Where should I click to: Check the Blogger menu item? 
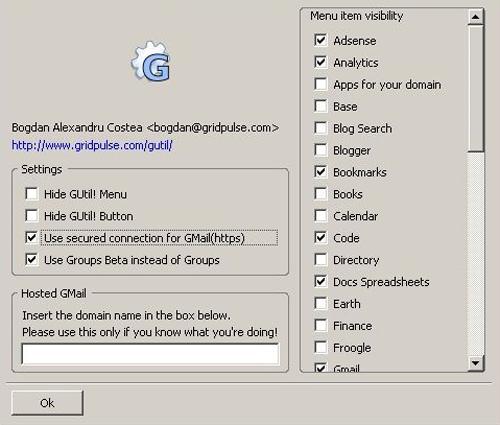(321, 150)
